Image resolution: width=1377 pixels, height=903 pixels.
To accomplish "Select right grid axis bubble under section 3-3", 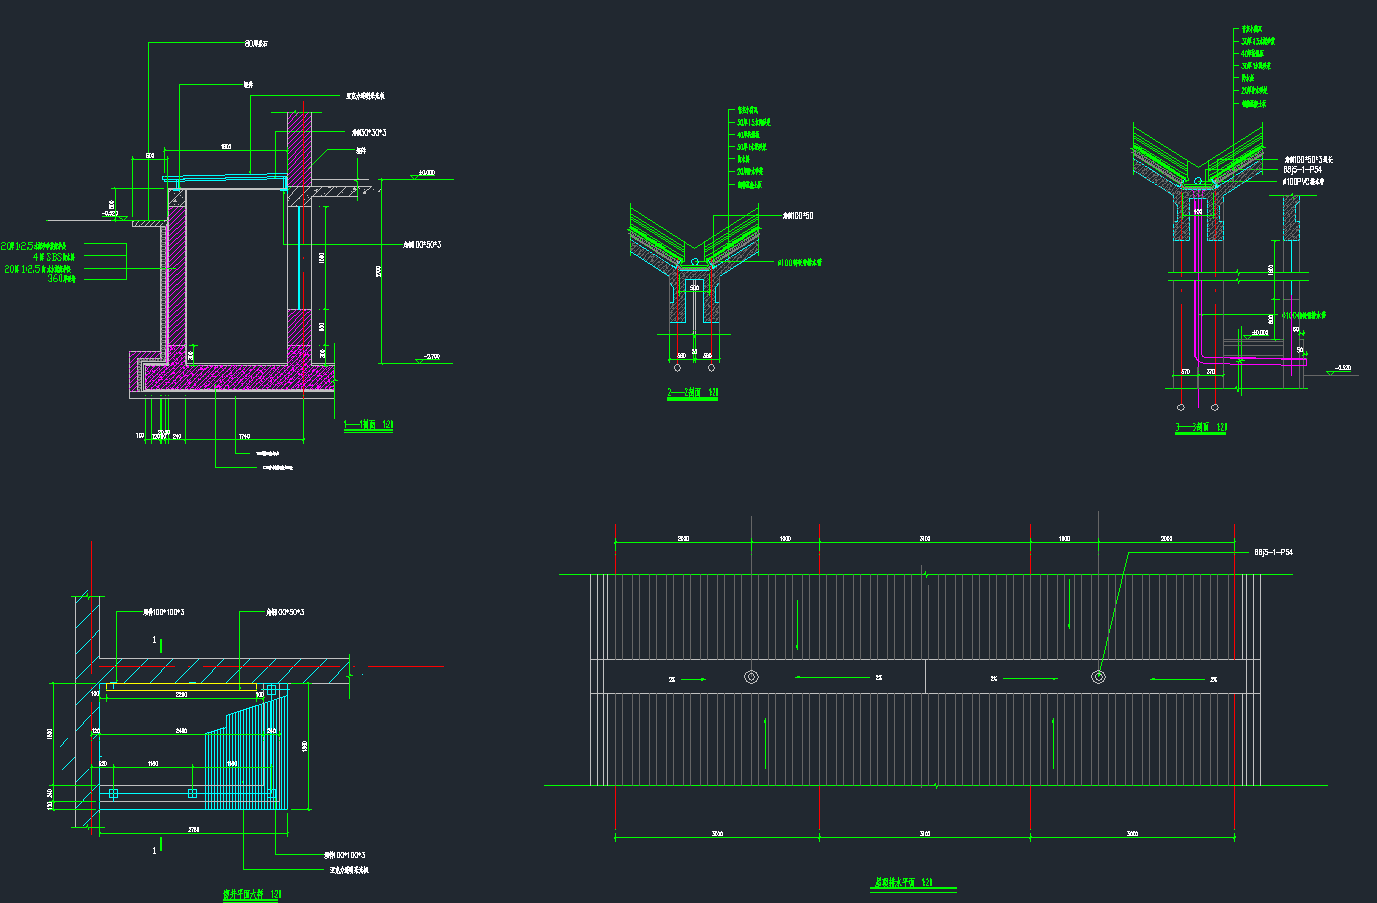I will (1215, 407).
